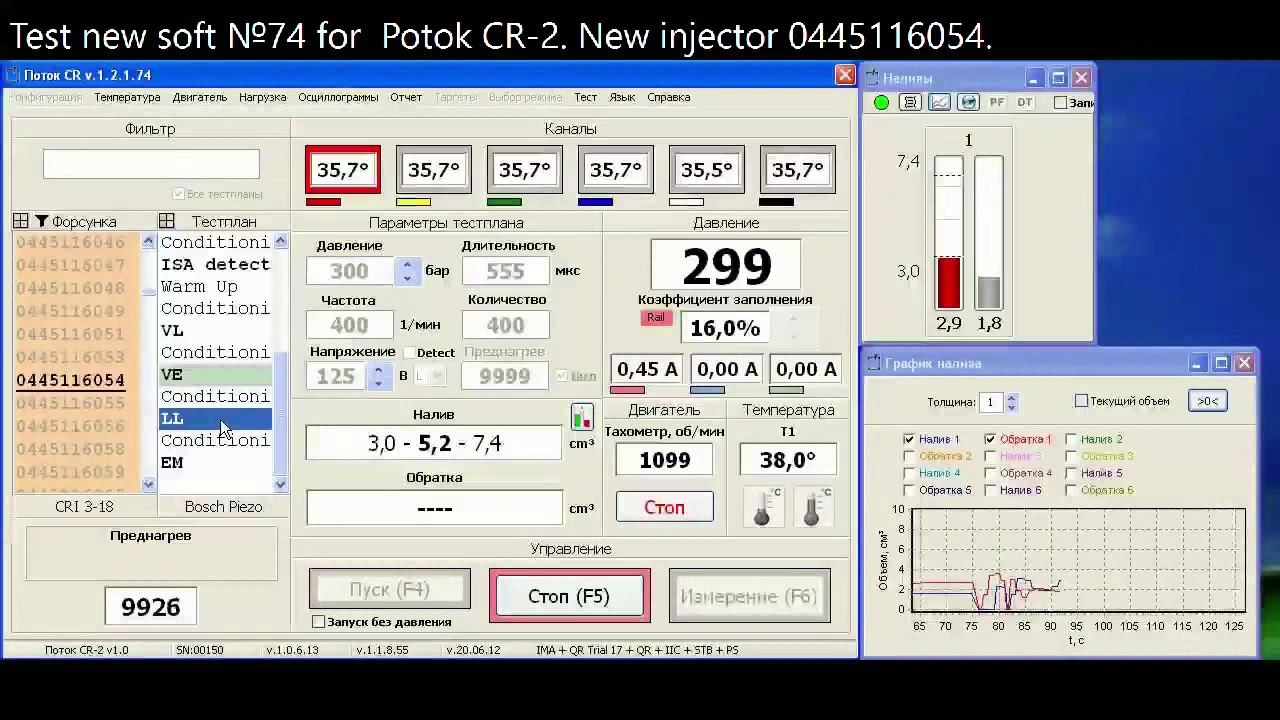Viewport: 1280px width, 720px height.
Task: Uncheck Обратка 1 in graph legend
Action: click(990, 439)
